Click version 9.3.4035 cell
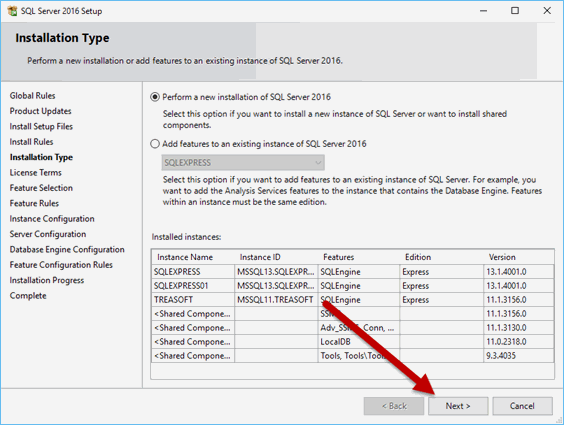This screenshot has height=425, width=564. click(519, 356)
